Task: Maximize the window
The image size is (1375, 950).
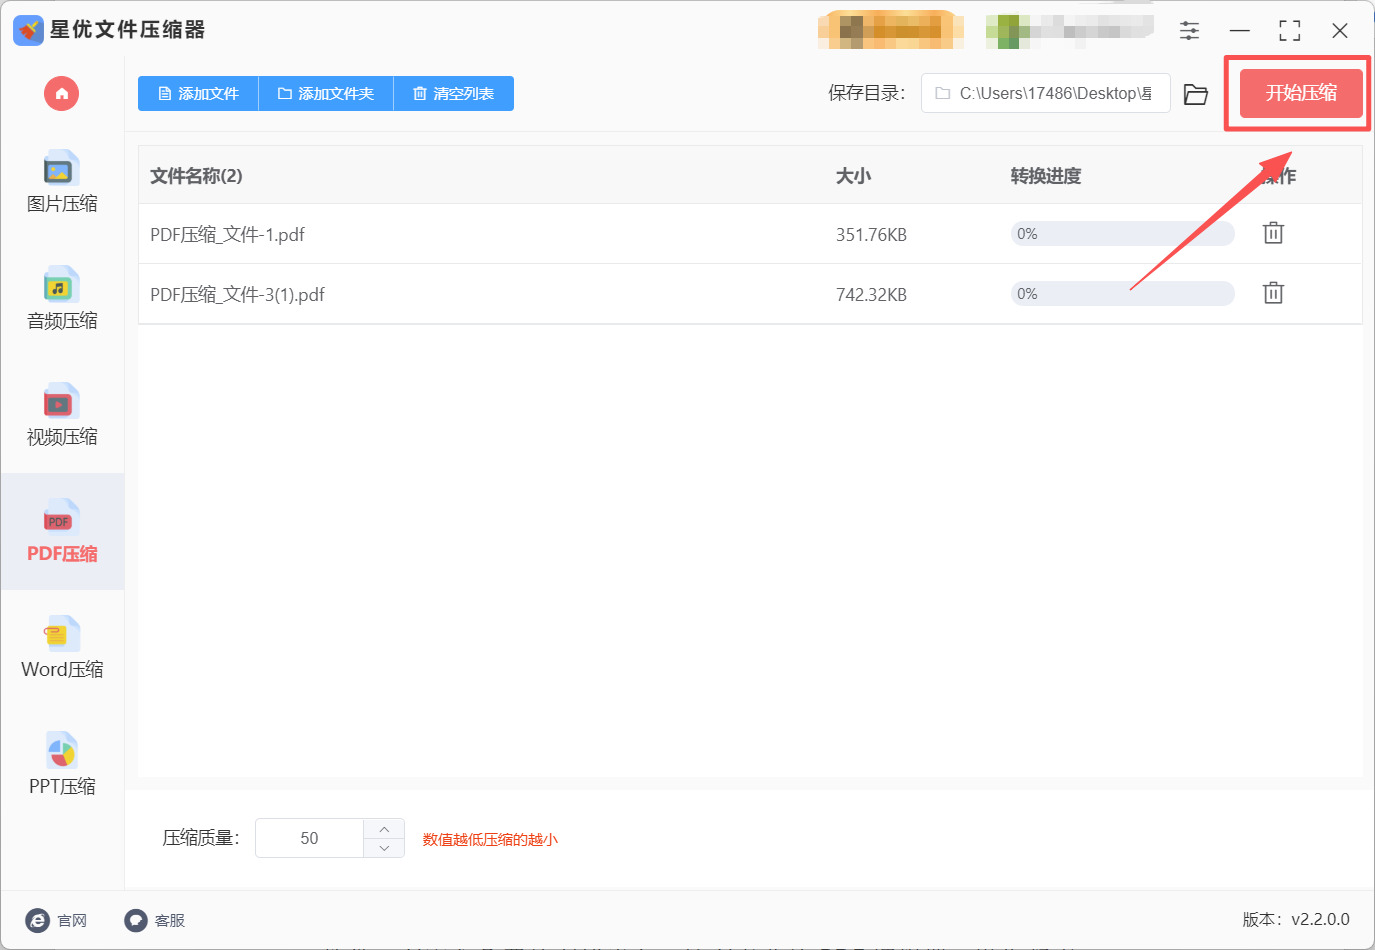Action: coord(1290,30)
